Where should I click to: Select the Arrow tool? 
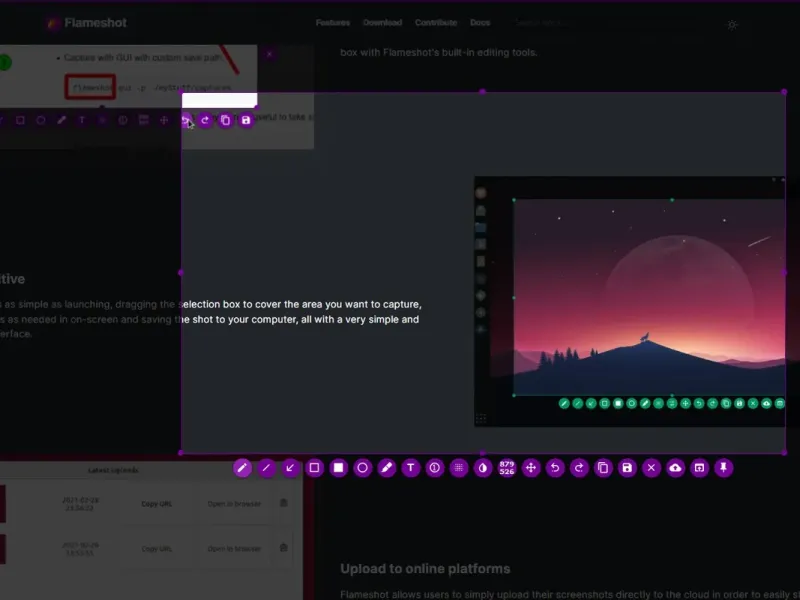pyautogui.click(x=290, y=468)
